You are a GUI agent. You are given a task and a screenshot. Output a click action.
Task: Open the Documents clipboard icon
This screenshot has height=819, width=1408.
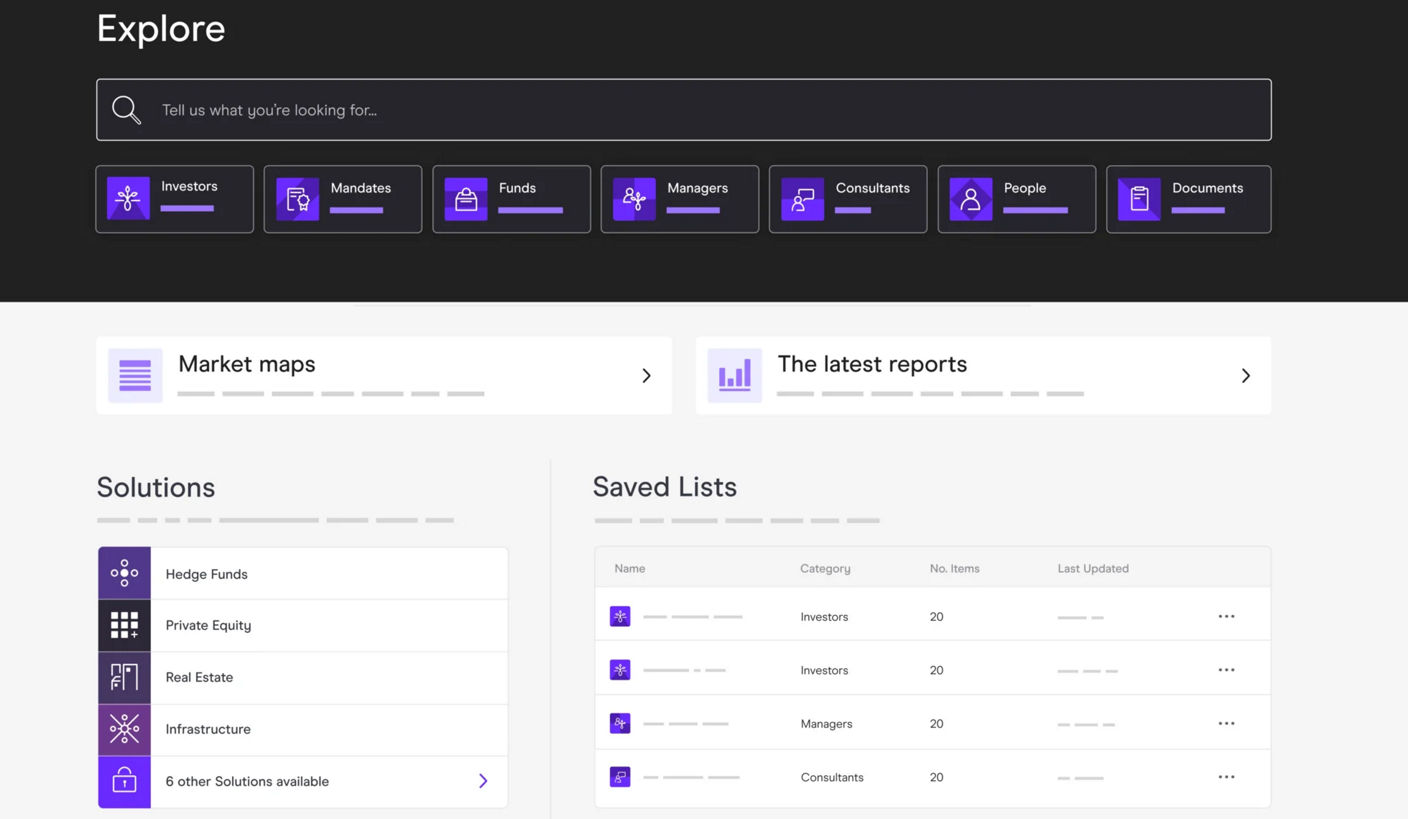pos(1139,199)
